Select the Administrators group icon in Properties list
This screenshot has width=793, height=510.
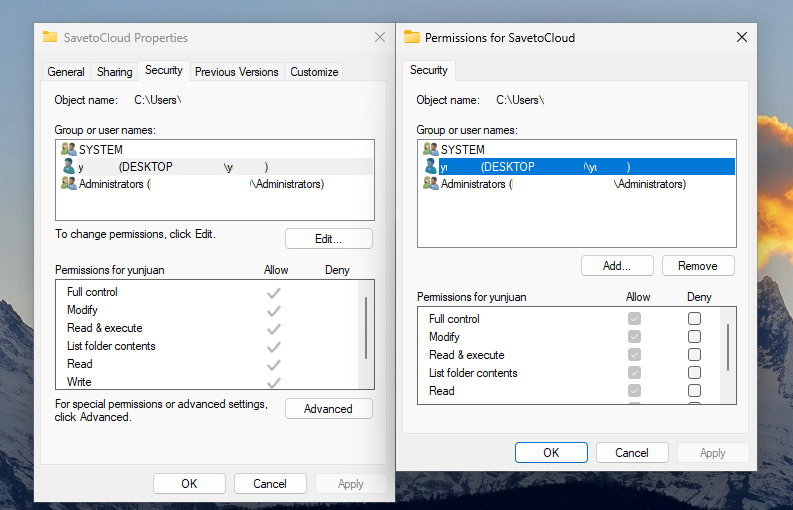click(68, 184)
